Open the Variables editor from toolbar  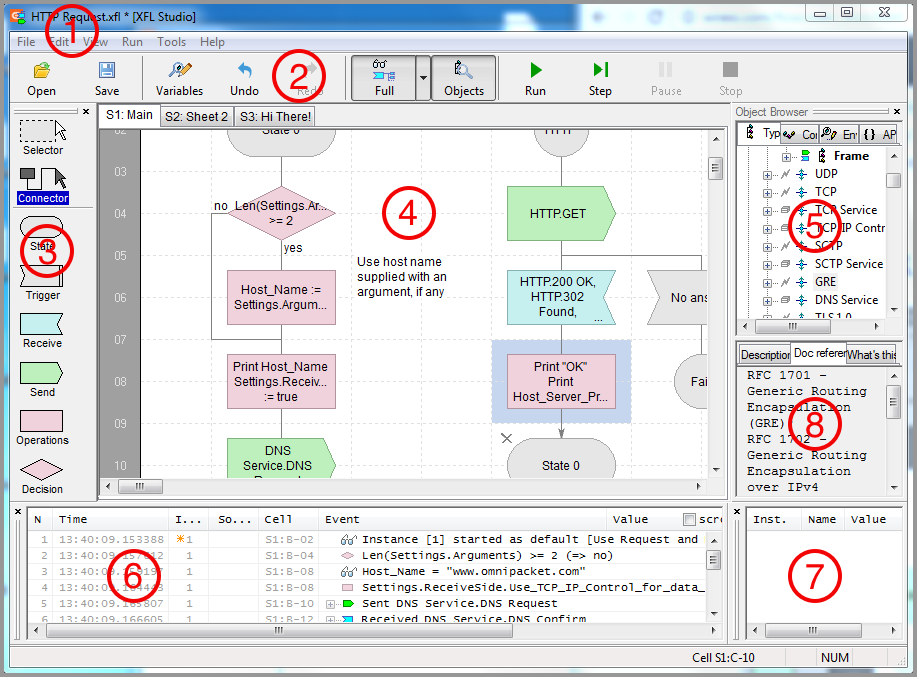tap(180, 78)
